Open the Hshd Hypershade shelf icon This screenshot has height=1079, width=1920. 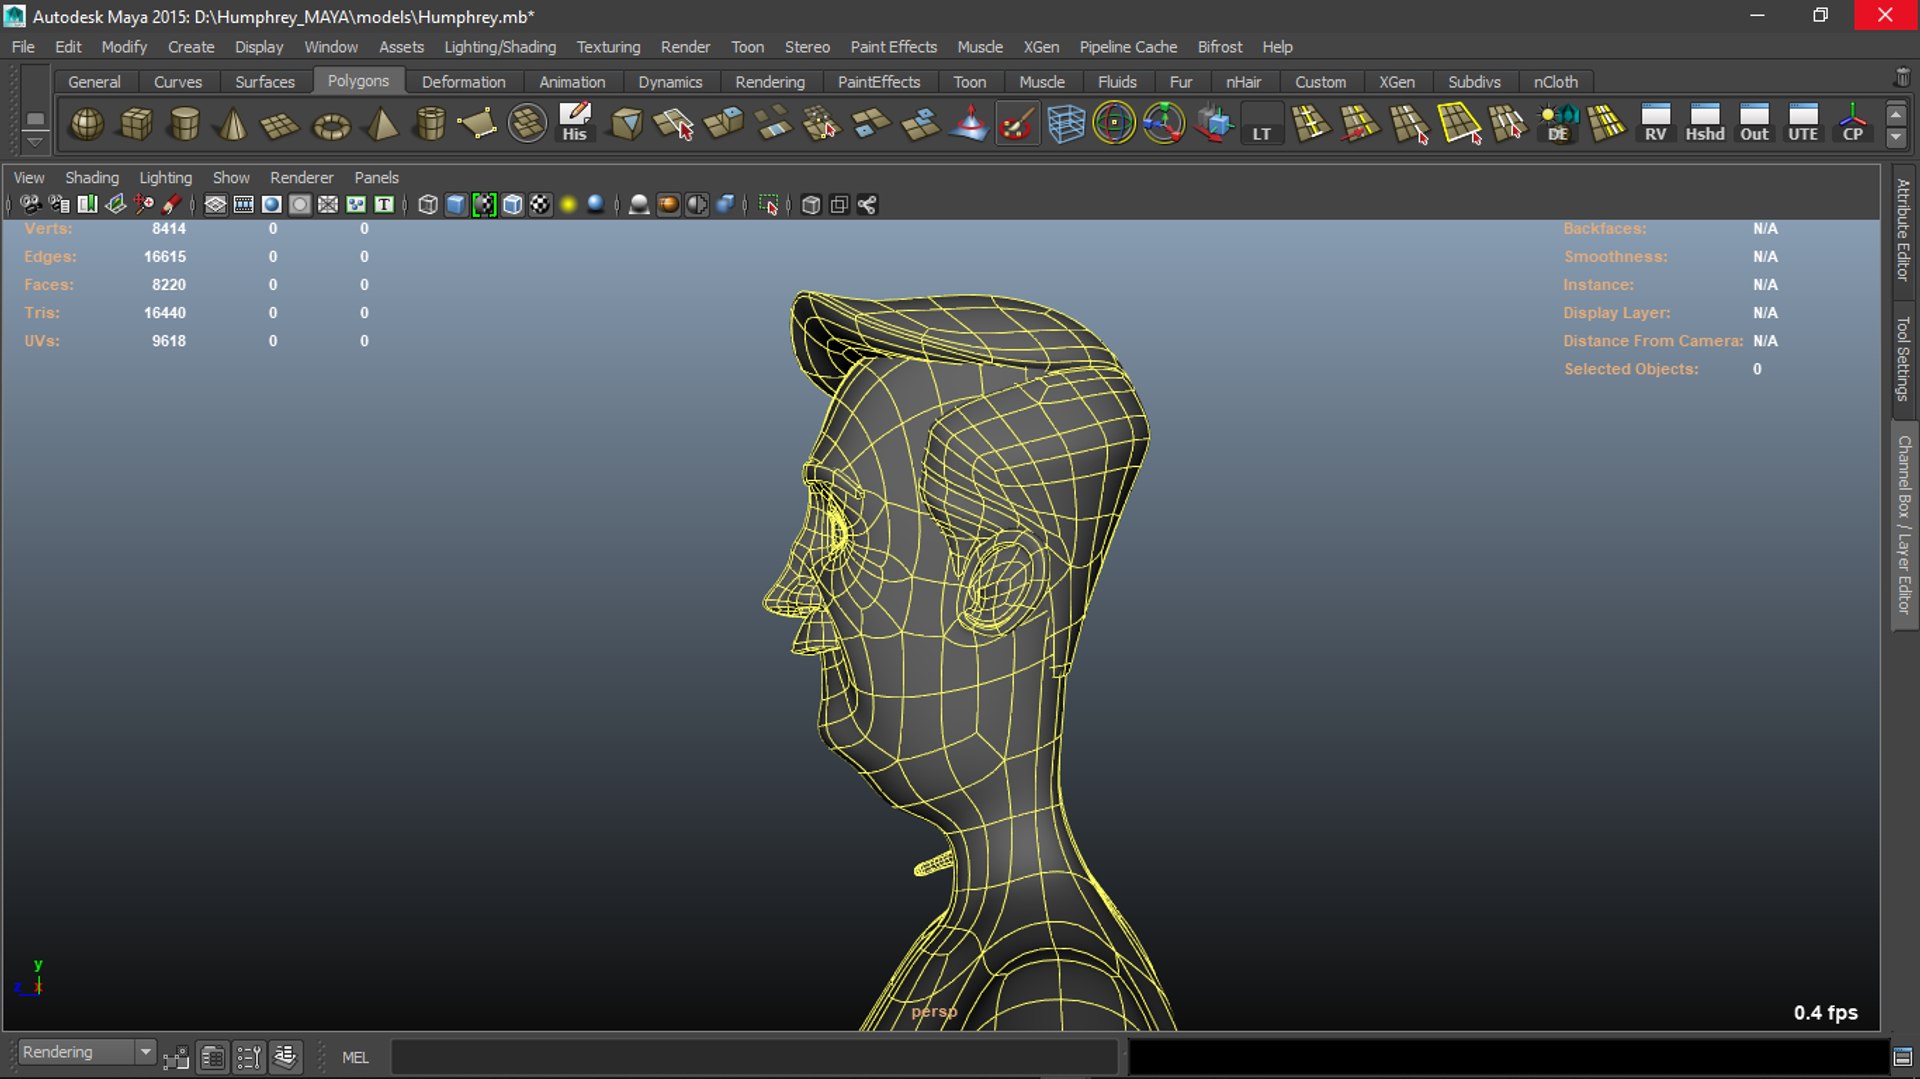[1705, 124]
